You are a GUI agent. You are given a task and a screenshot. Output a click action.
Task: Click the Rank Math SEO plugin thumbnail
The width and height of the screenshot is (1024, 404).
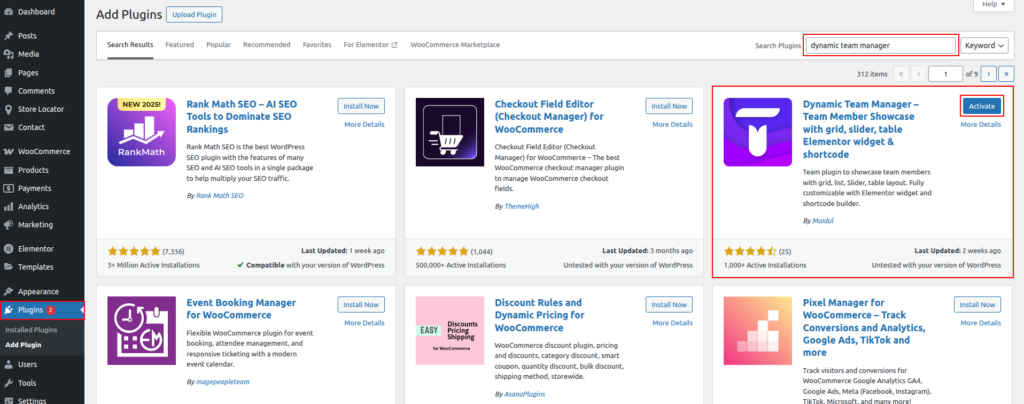141,138
